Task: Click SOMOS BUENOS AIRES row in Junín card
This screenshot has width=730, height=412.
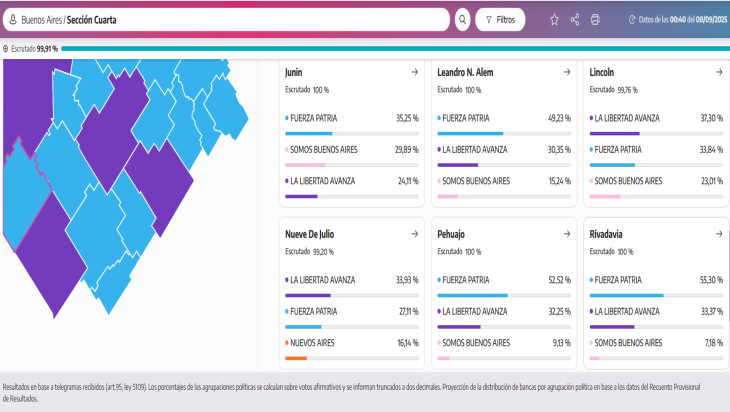Action: click(352, 149)
